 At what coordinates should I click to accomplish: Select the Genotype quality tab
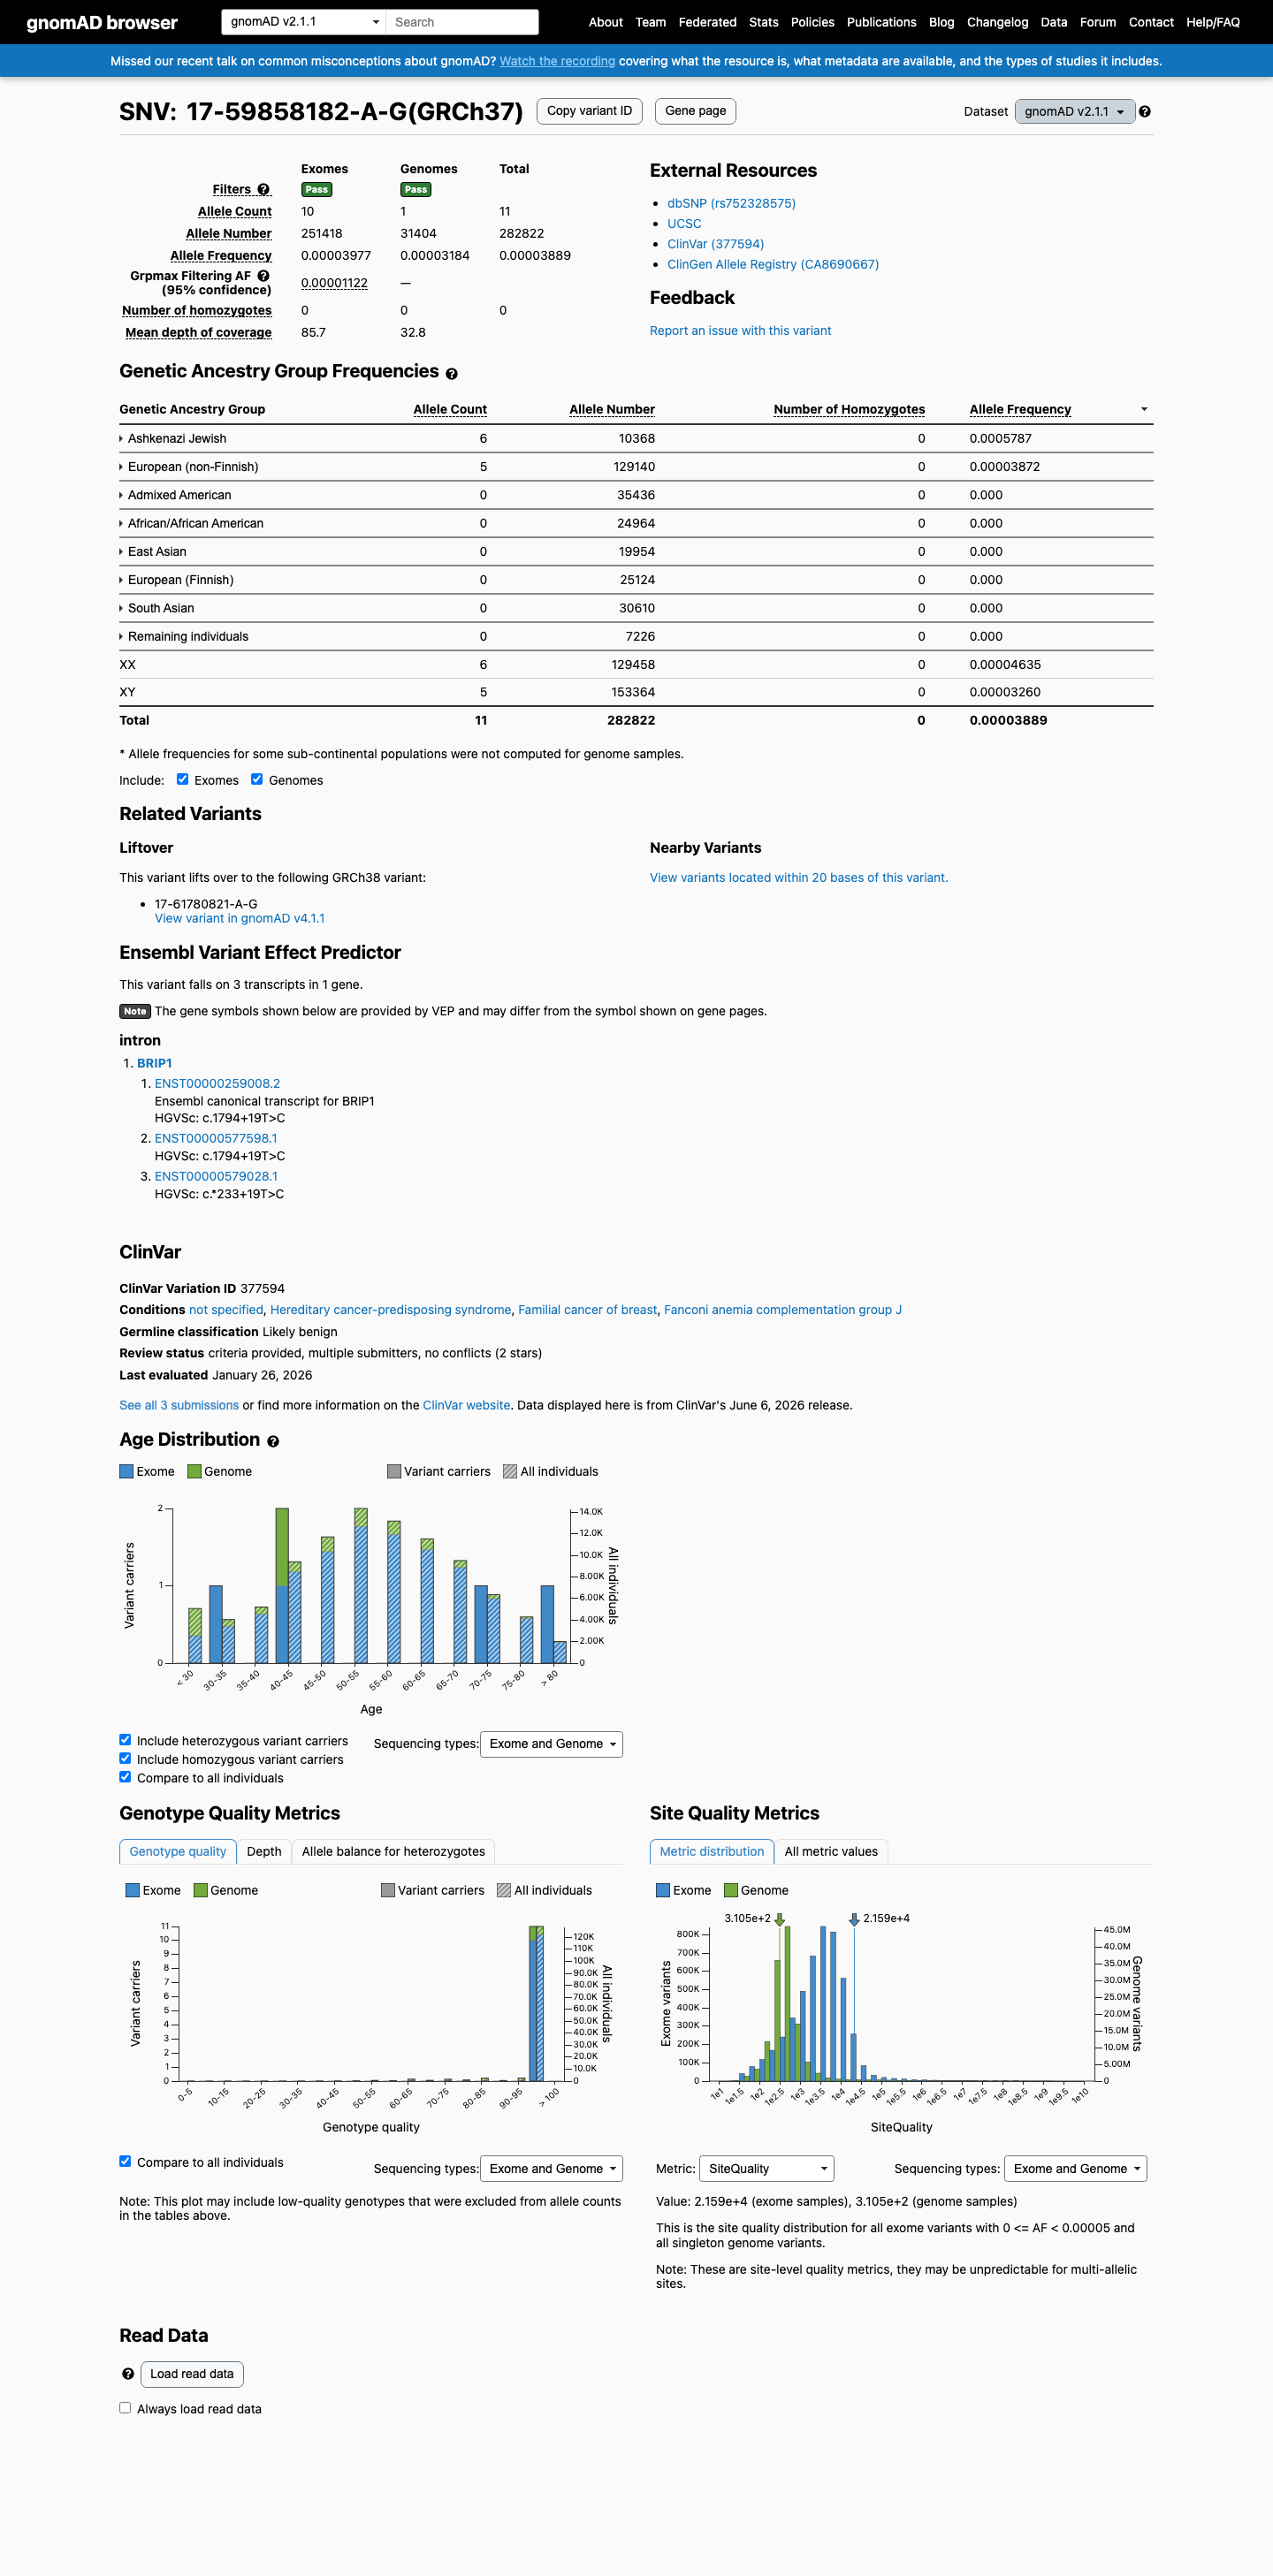tap(178, 1851)
